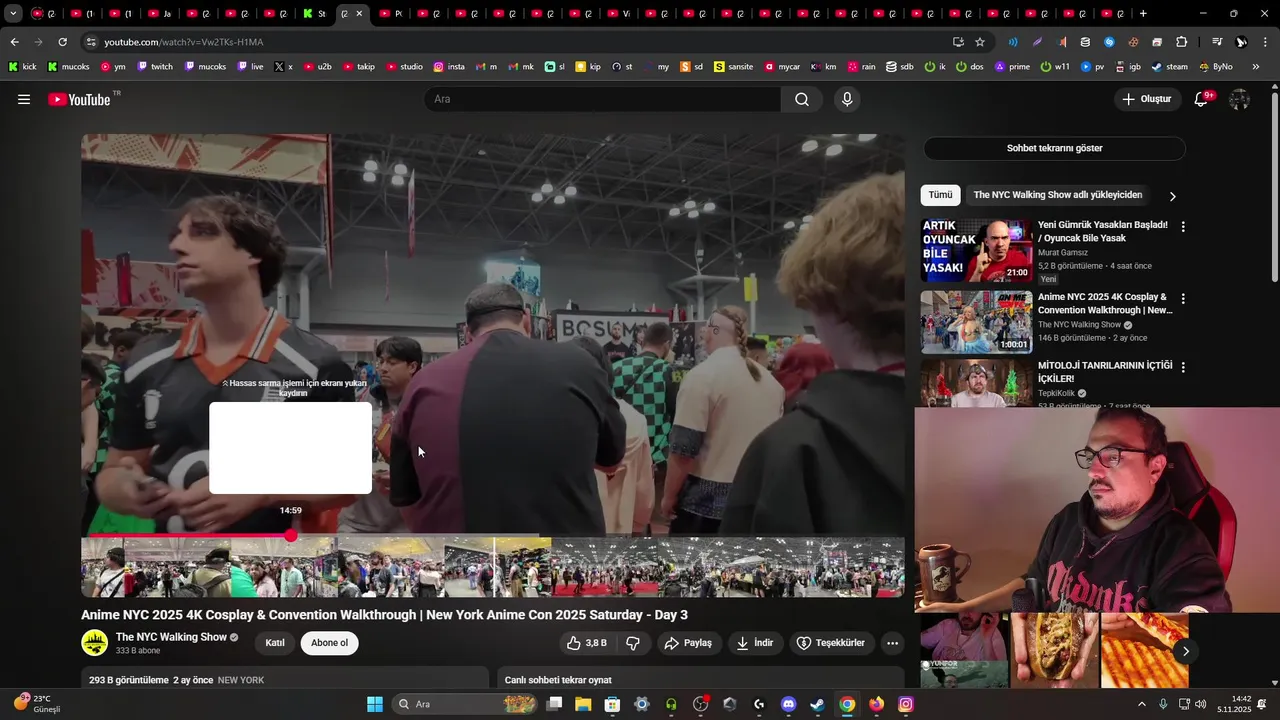Open the Windows Start menu
Image resolution: width=1280 pixels, height=720 pixels.
[x=375, y=704]
